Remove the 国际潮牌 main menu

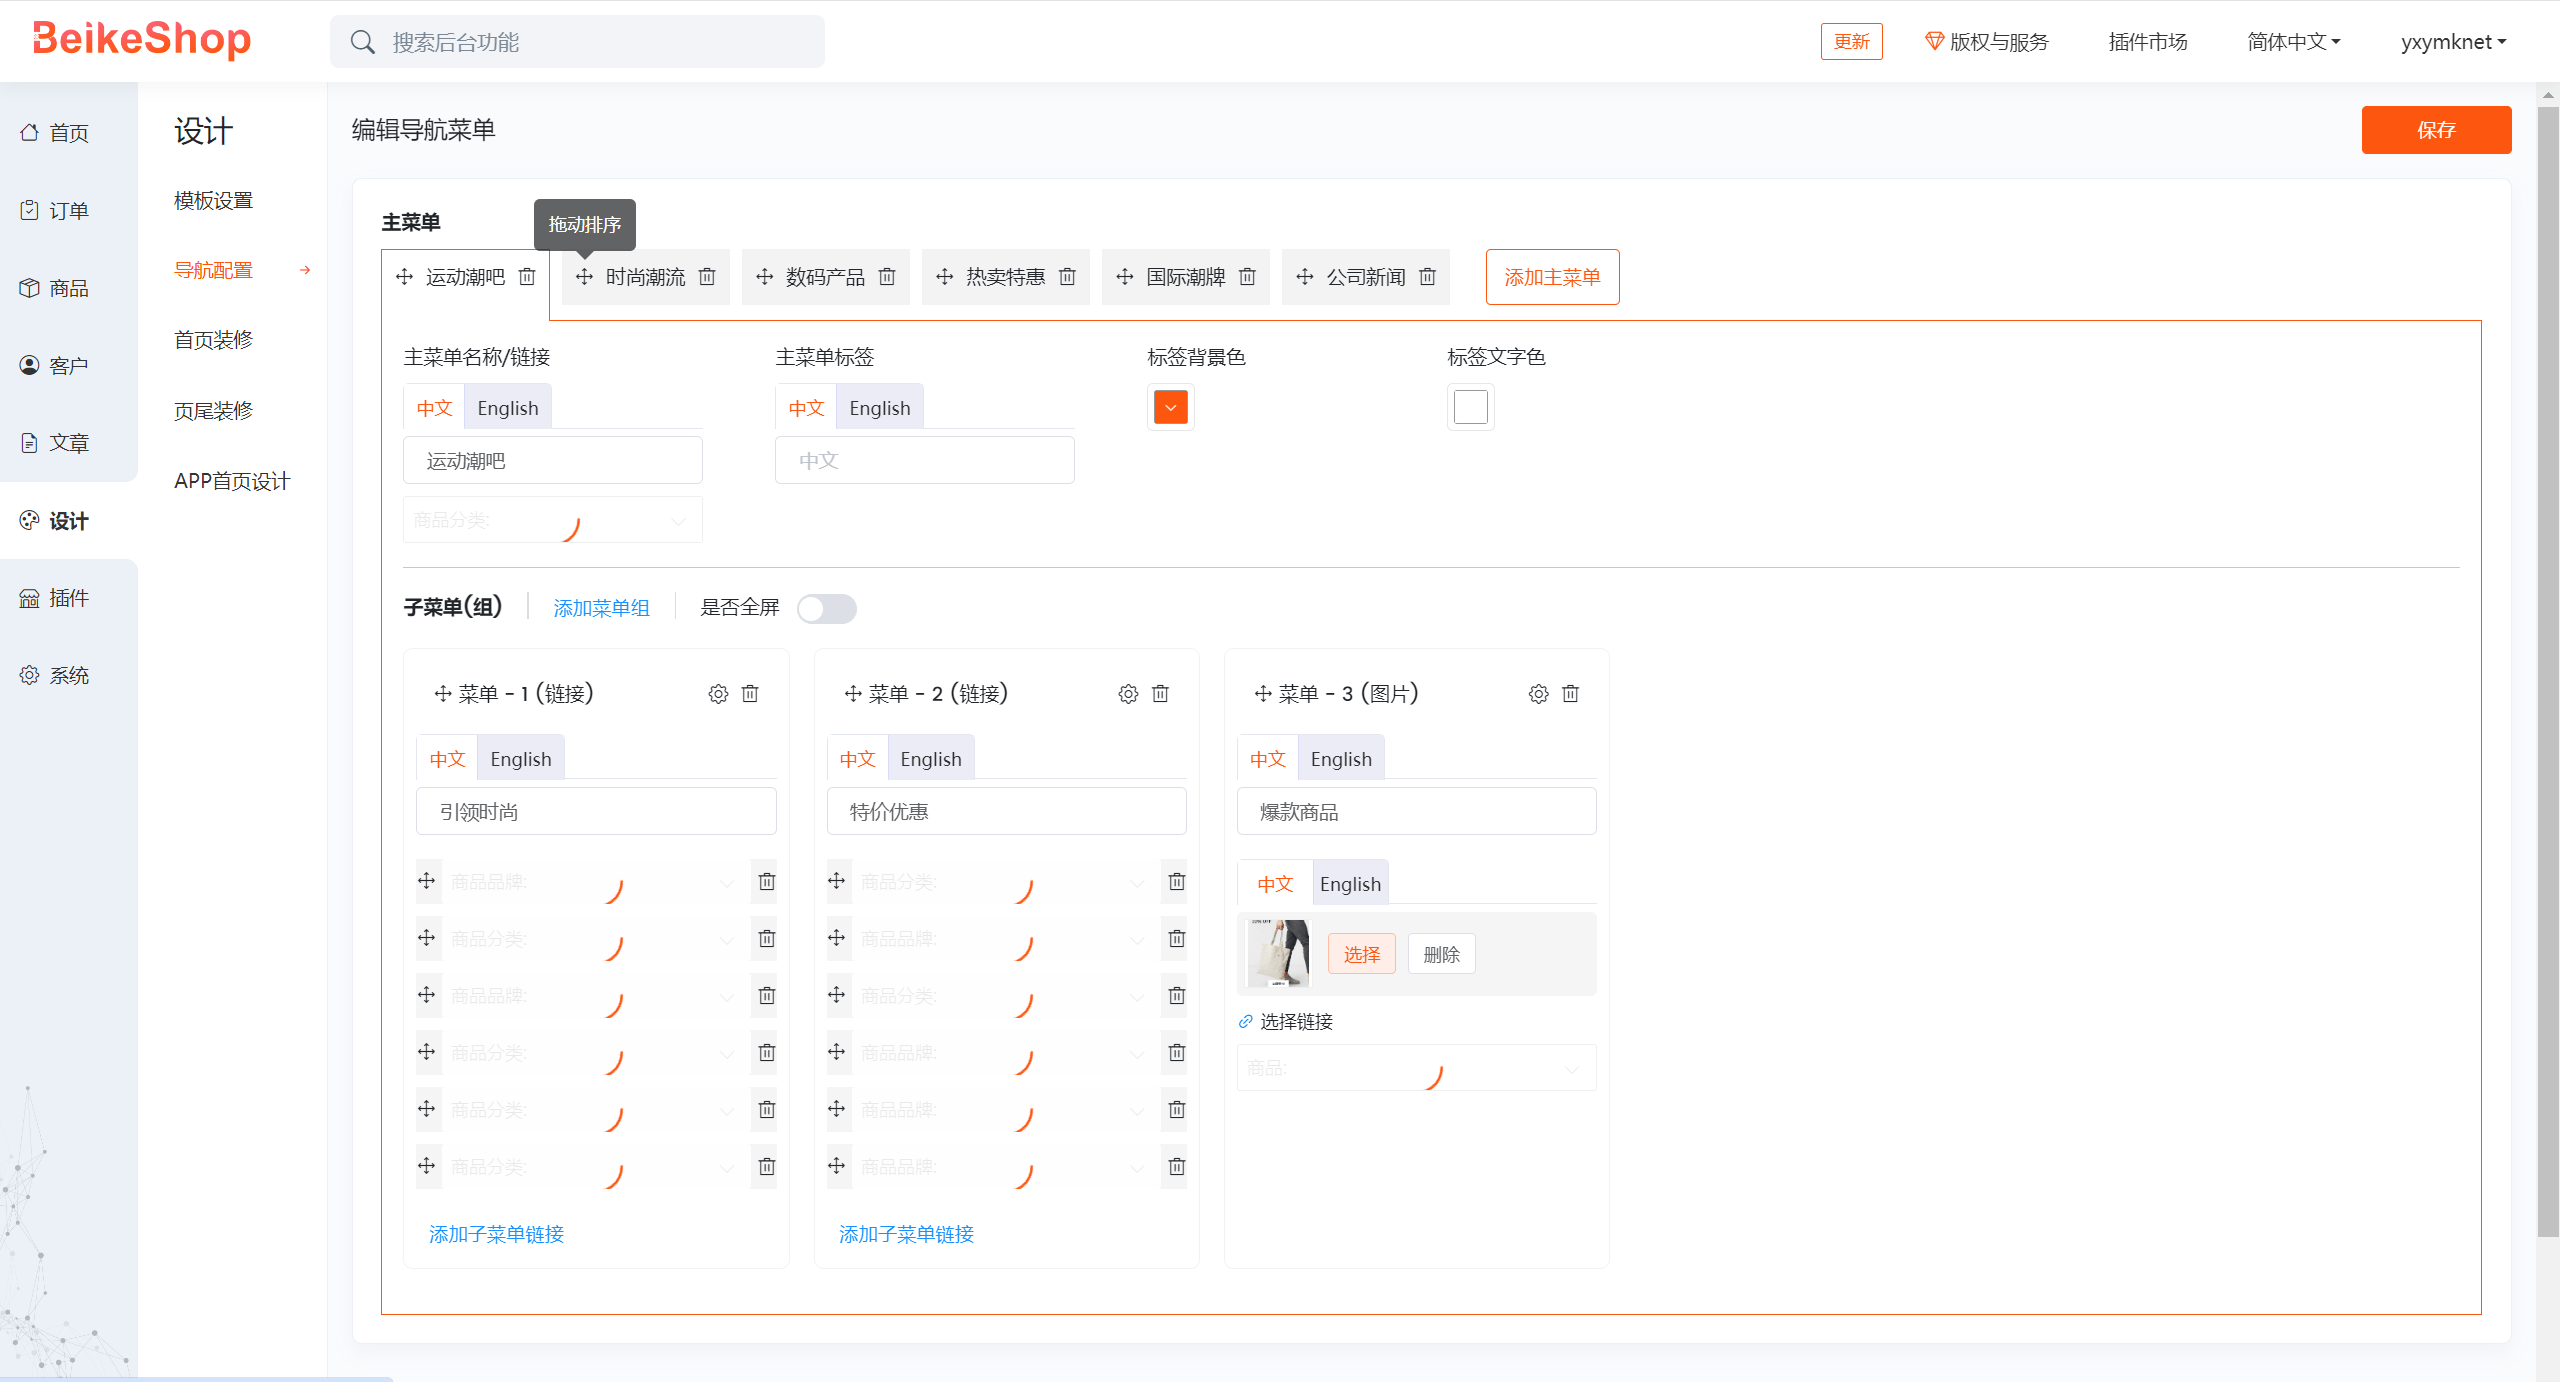pos(1247,277)
